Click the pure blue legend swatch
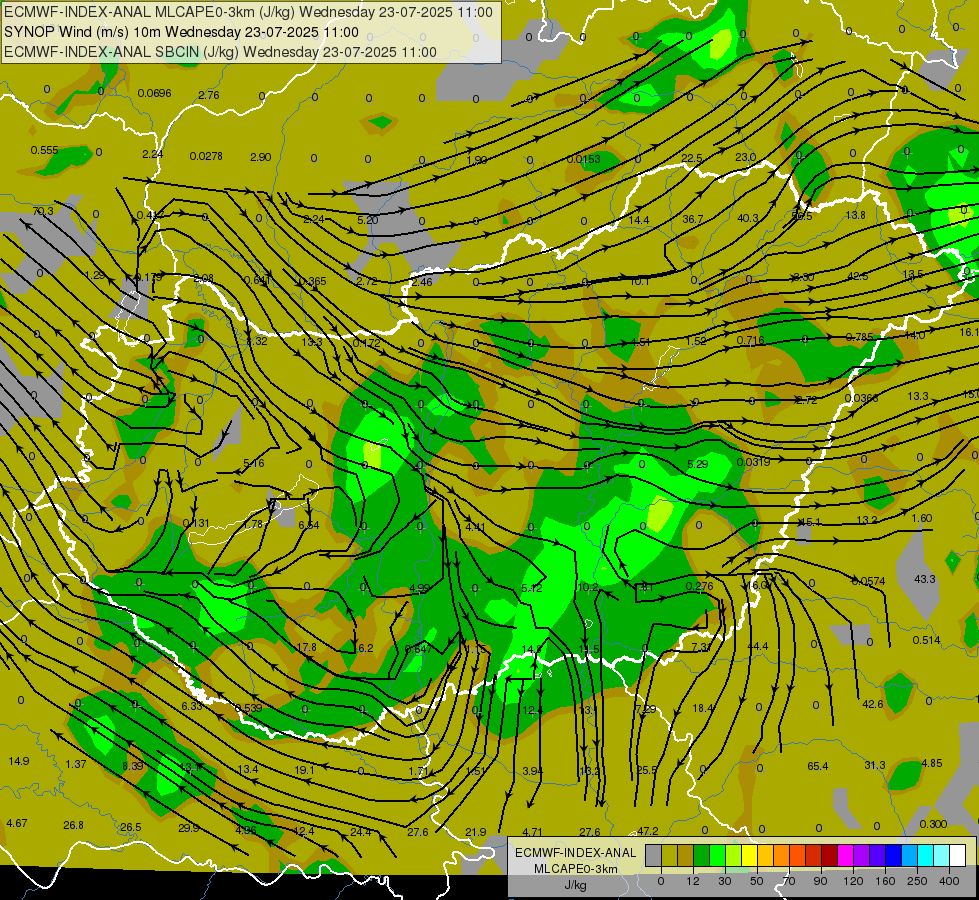This screenshot has width=979, height=900. 893,855
